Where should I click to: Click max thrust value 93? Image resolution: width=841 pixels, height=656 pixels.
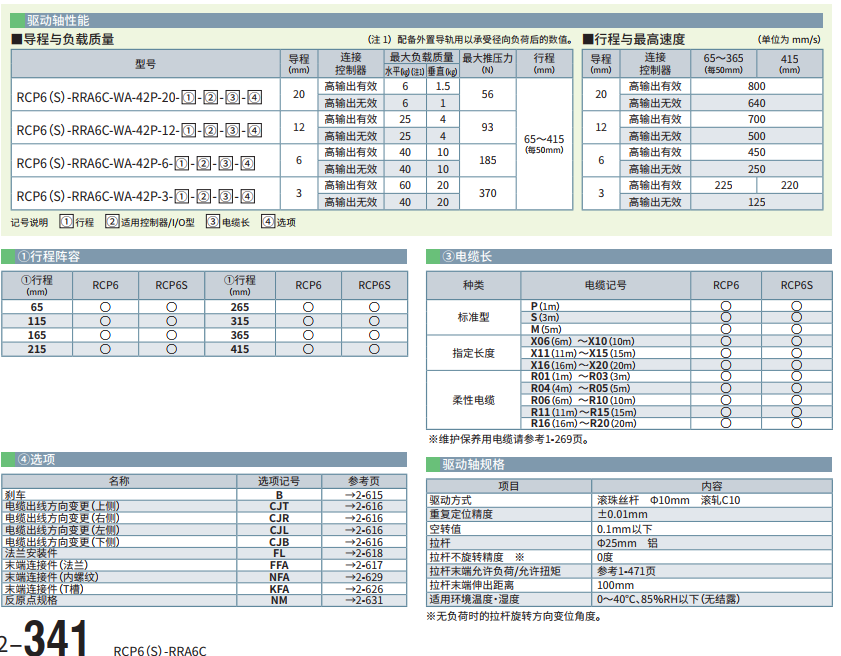(487, 127)
